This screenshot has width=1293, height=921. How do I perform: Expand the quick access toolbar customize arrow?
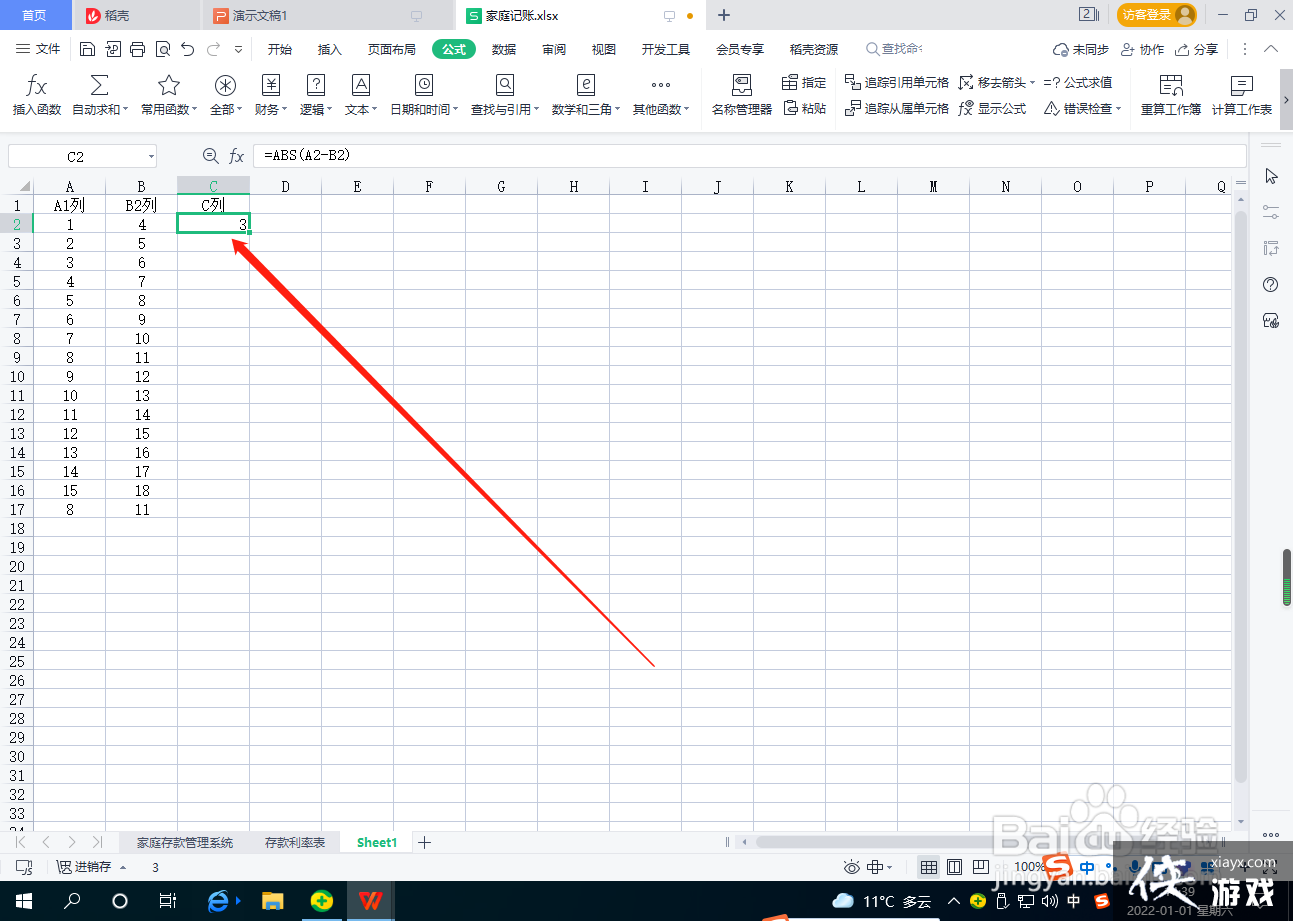coord(238,49)
